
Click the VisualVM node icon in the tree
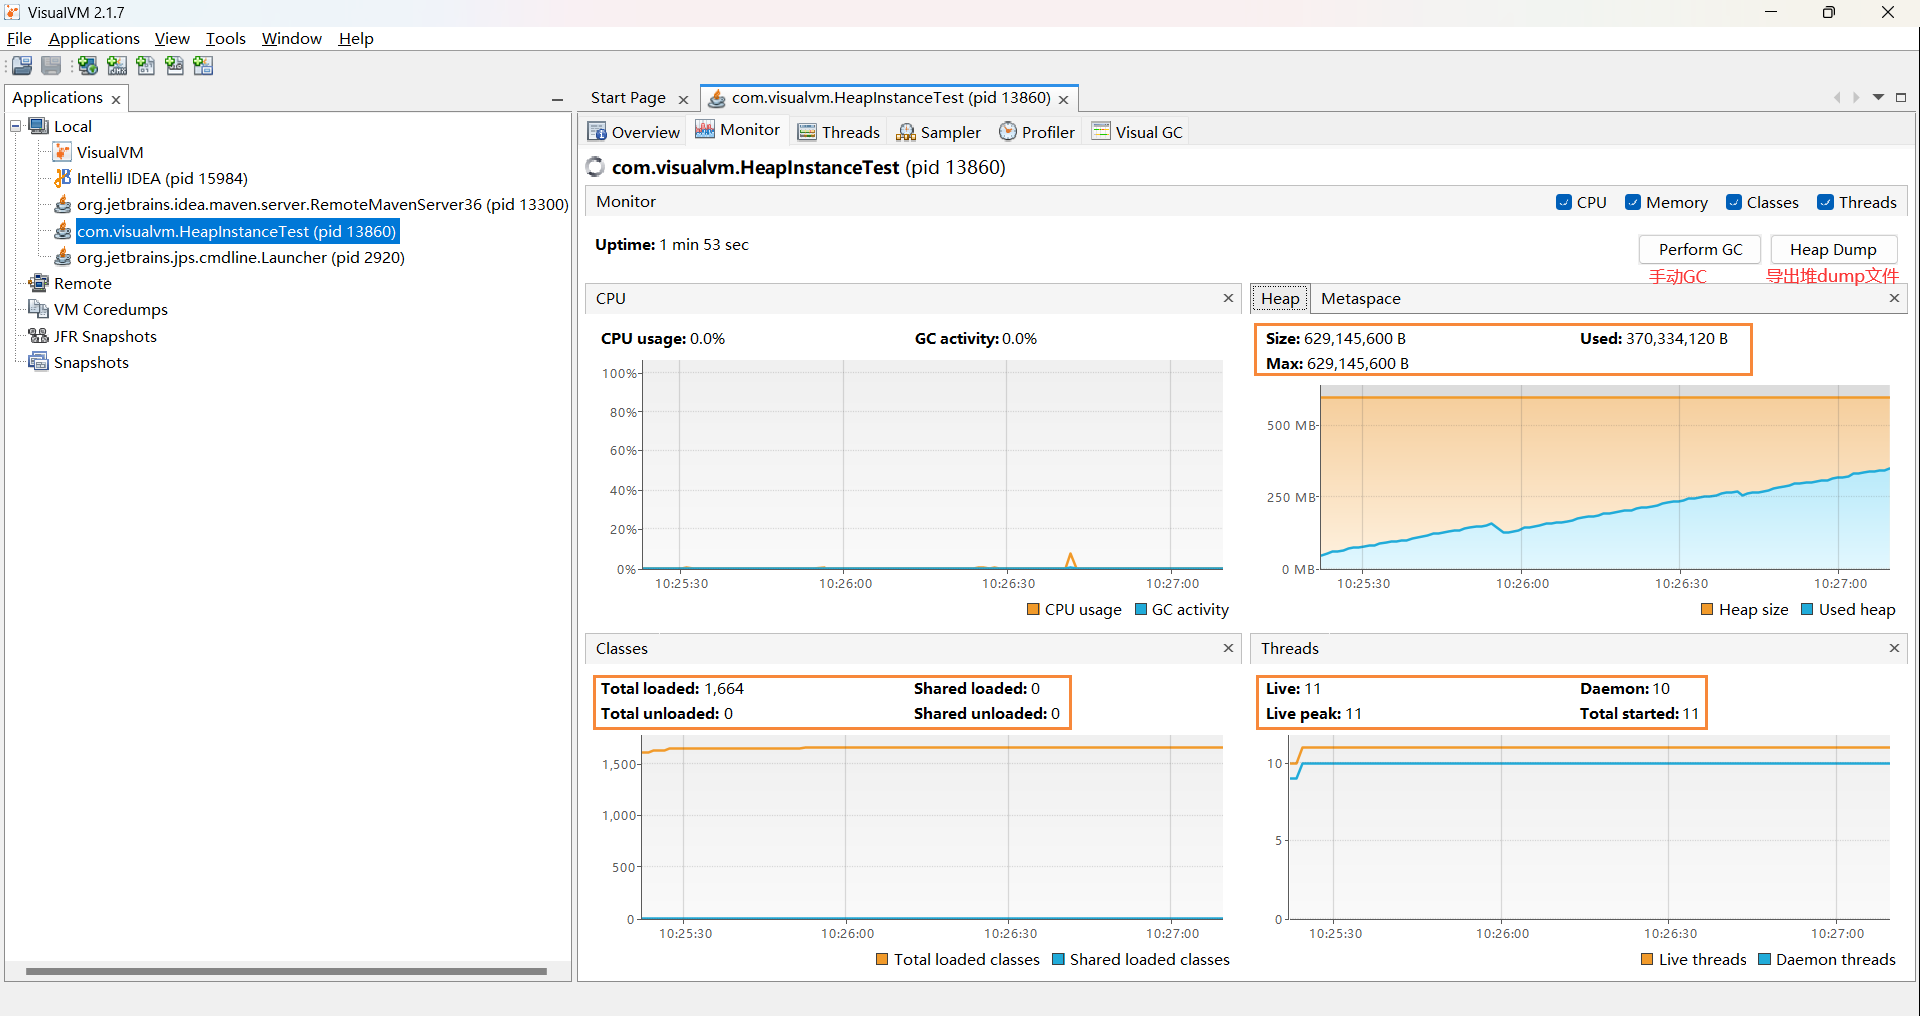pyautogui.click(x=62, y=152)
